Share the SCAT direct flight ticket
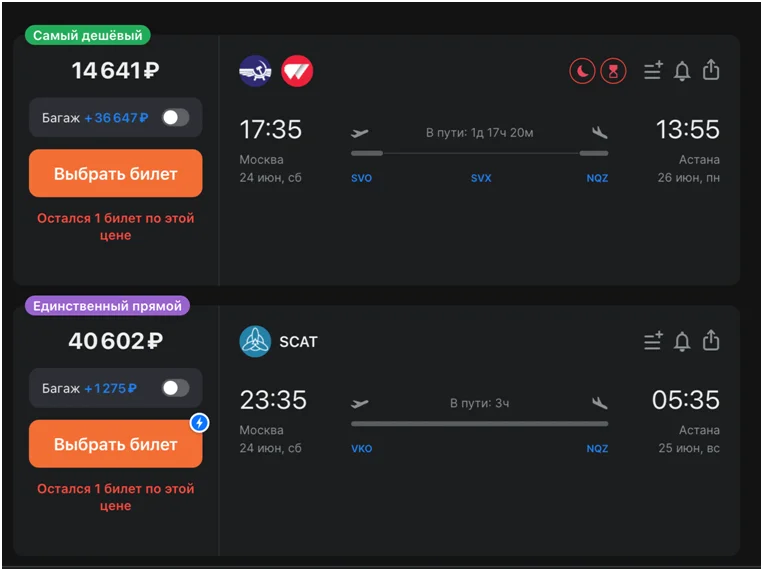 click(x=711, y=341)
